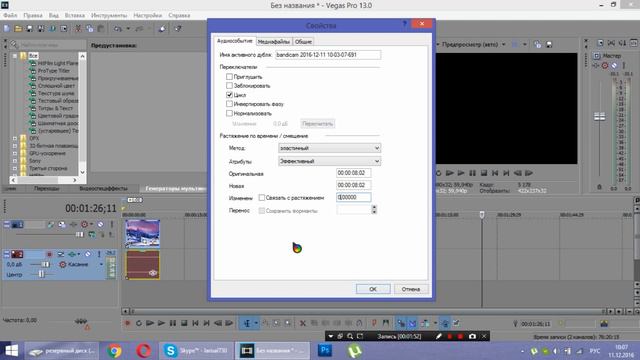Enable the Нормализовать checkbox
The height and width of the screenshot is (360, 640).
coord(229,113)
